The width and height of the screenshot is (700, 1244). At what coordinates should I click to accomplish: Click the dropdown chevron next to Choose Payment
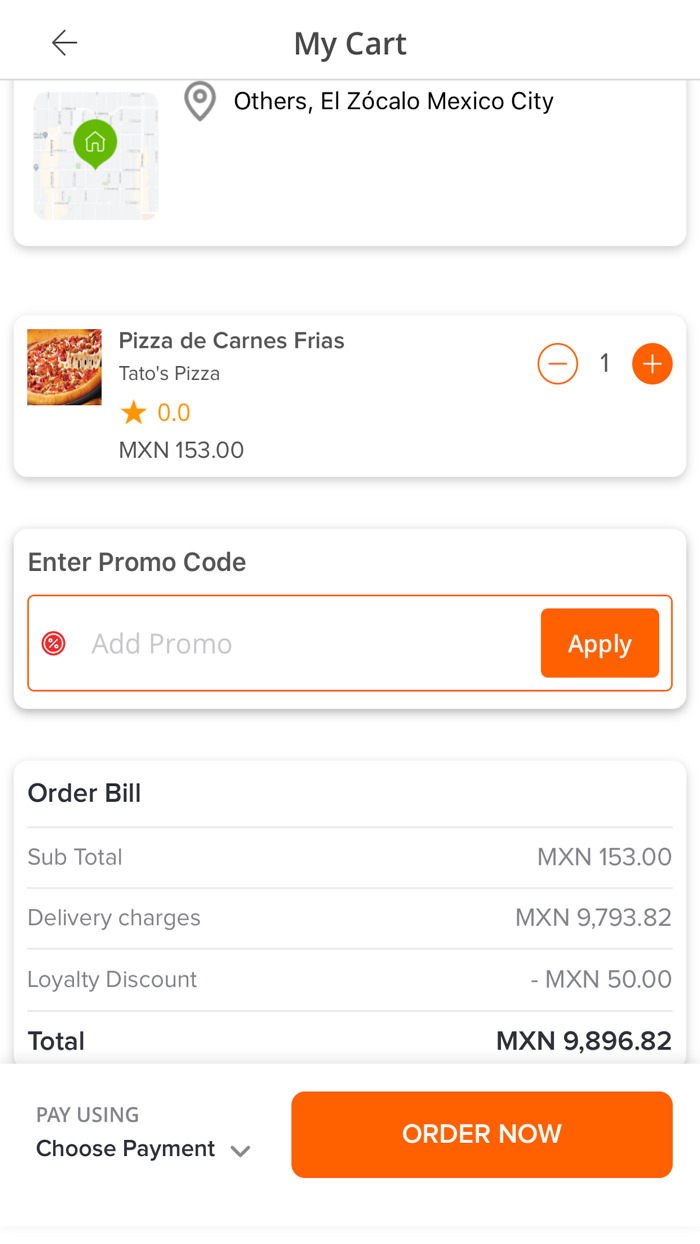pos(240,1150)
